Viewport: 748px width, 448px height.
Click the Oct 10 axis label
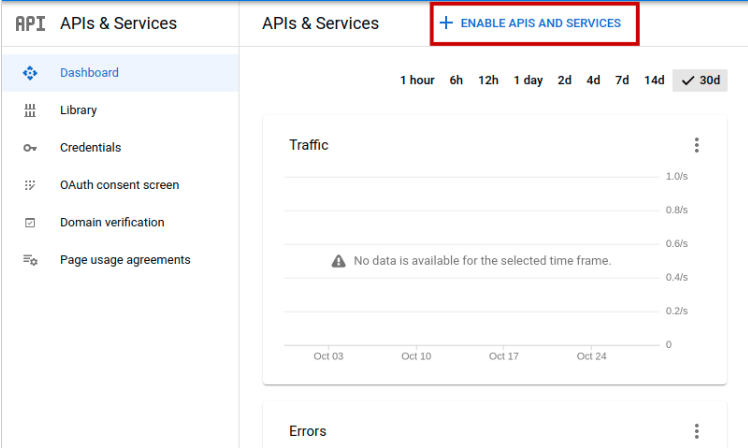coord(416,356)
